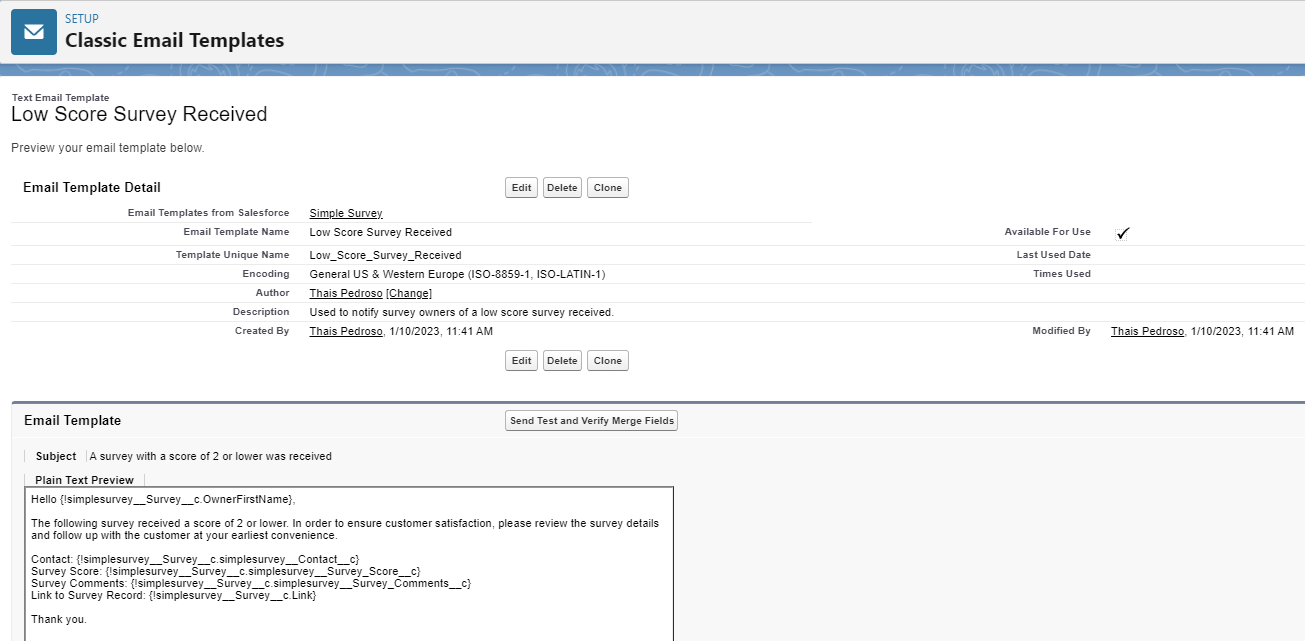Click the Last Used Date label
Screen dimensions: 1305x641
1054,255
